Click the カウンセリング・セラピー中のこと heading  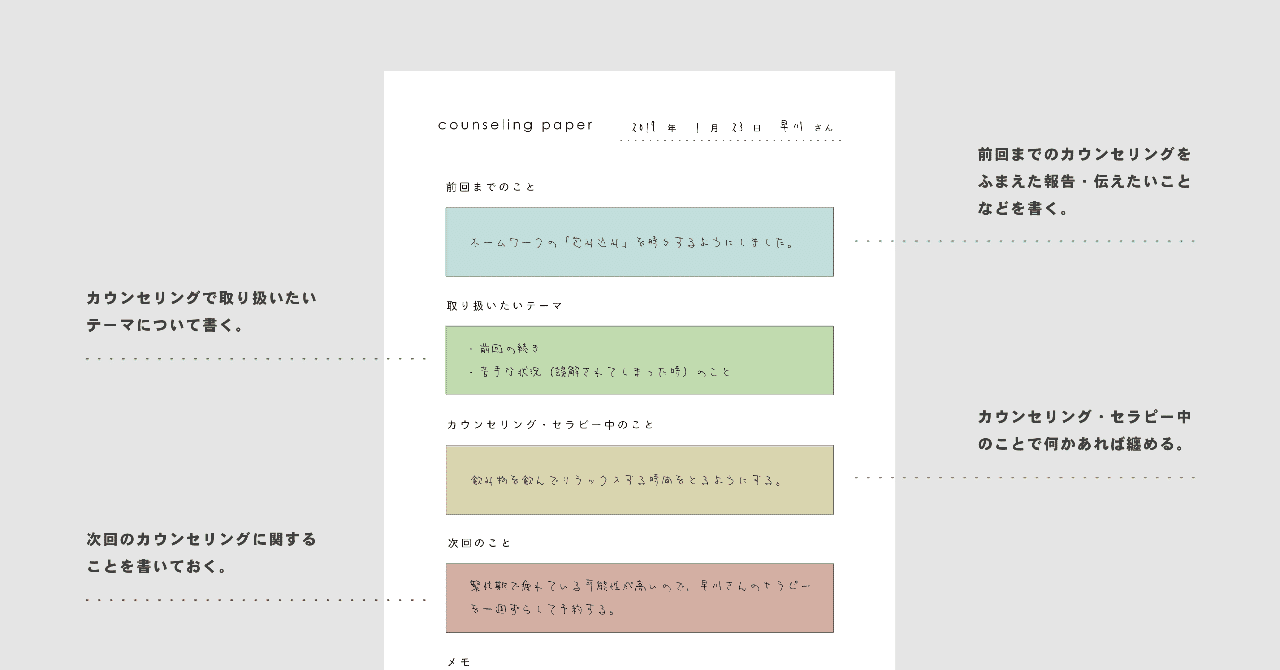click(550, 425)
